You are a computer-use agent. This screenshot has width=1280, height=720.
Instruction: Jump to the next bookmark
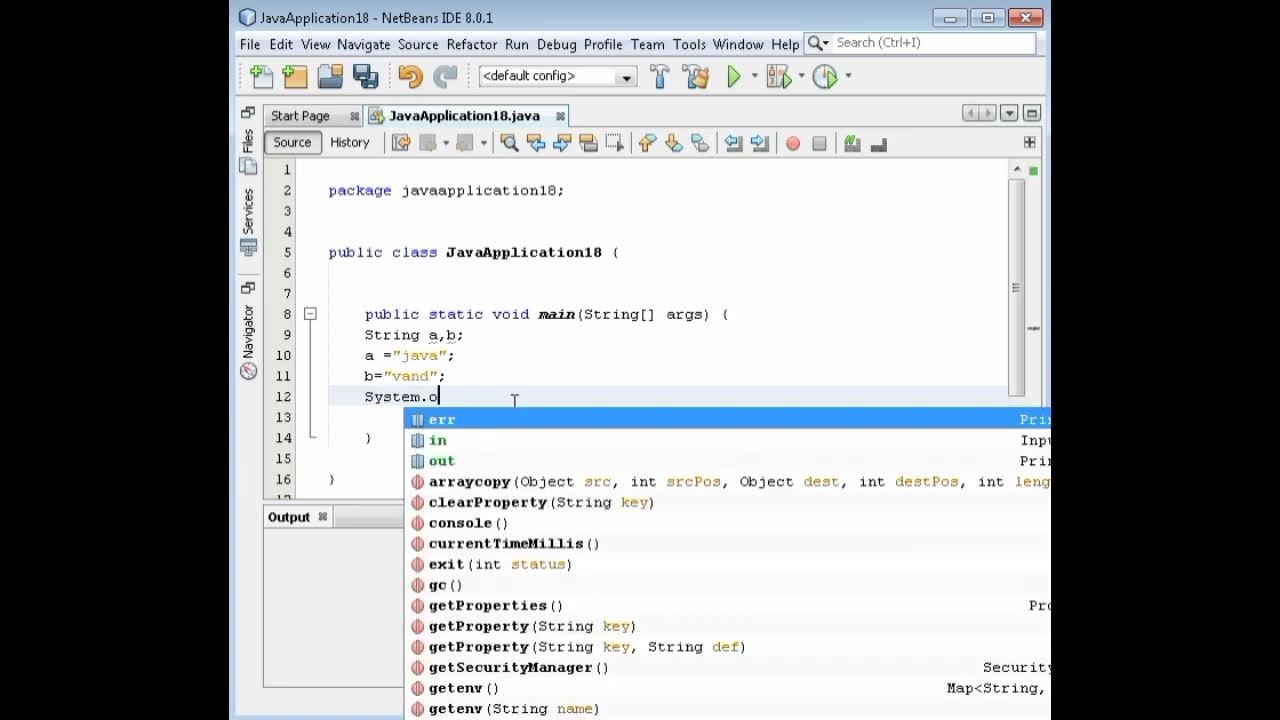673,143
